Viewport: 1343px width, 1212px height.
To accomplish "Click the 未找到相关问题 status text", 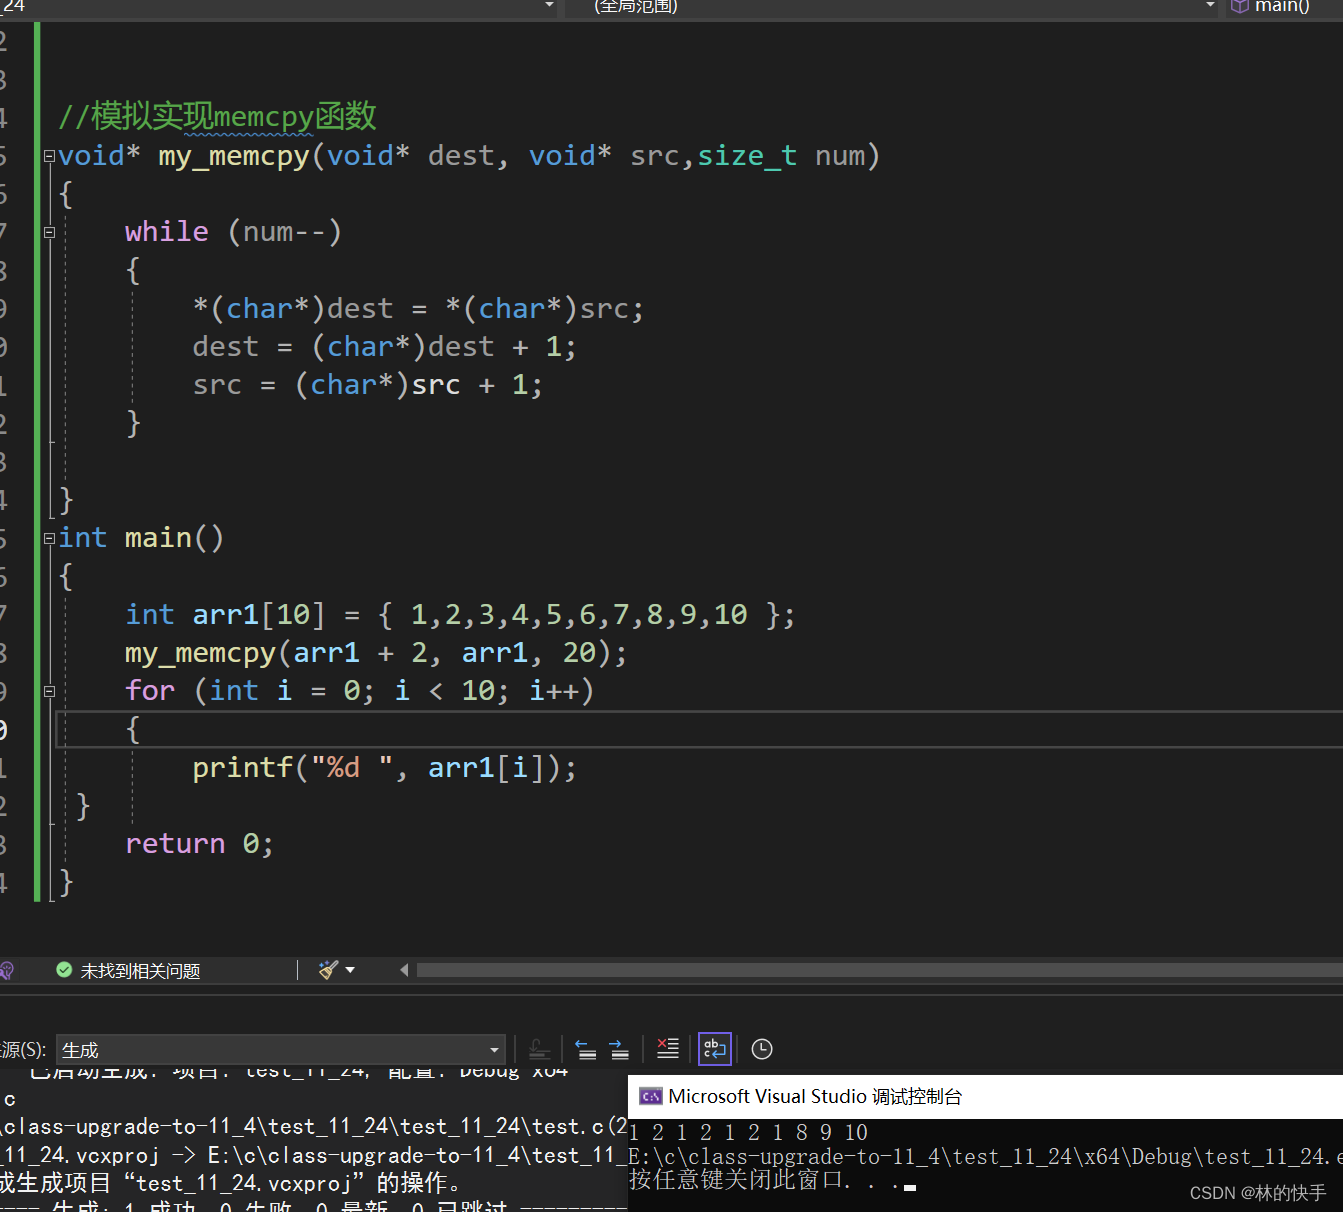I will click(140, 971).
